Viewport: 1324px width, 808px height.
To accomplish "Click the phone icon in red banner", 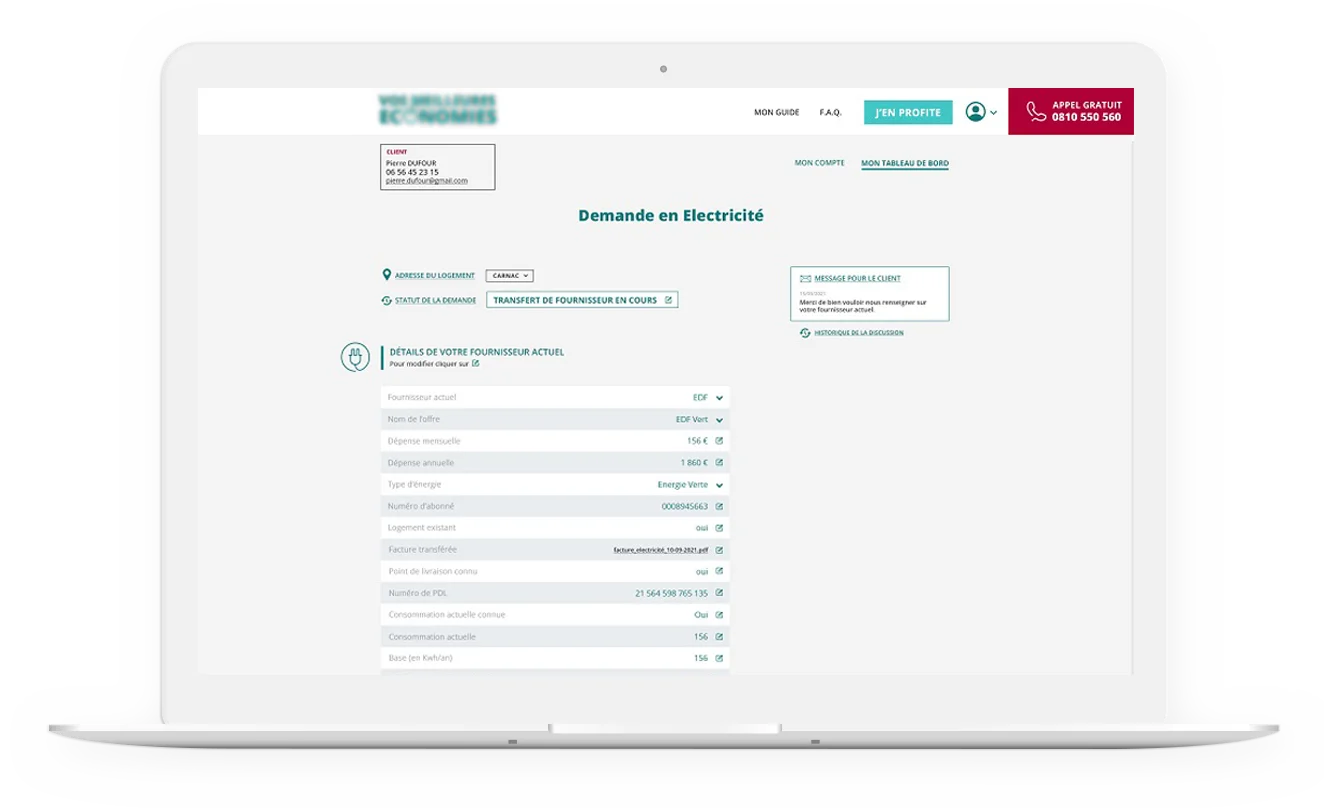I will 1036,111.
